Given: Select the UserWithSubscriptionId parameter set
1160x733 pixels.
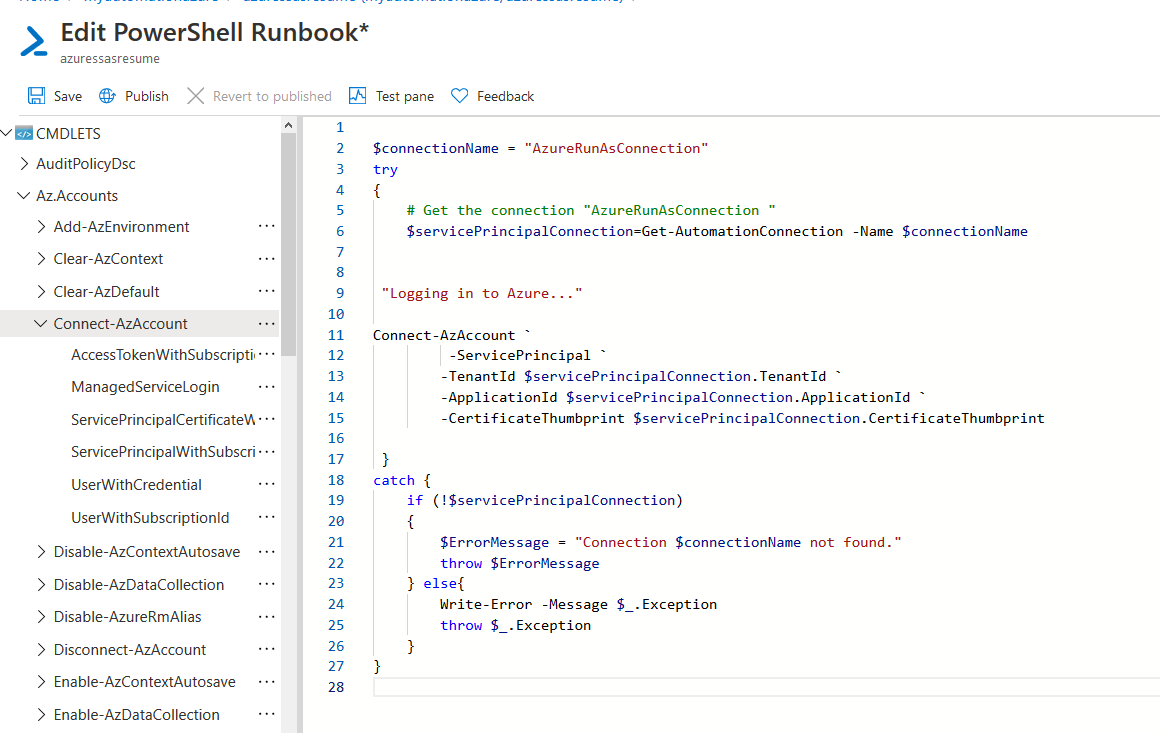Looking at the screenshot, I should pyautogui.click(x=150, y=518).
